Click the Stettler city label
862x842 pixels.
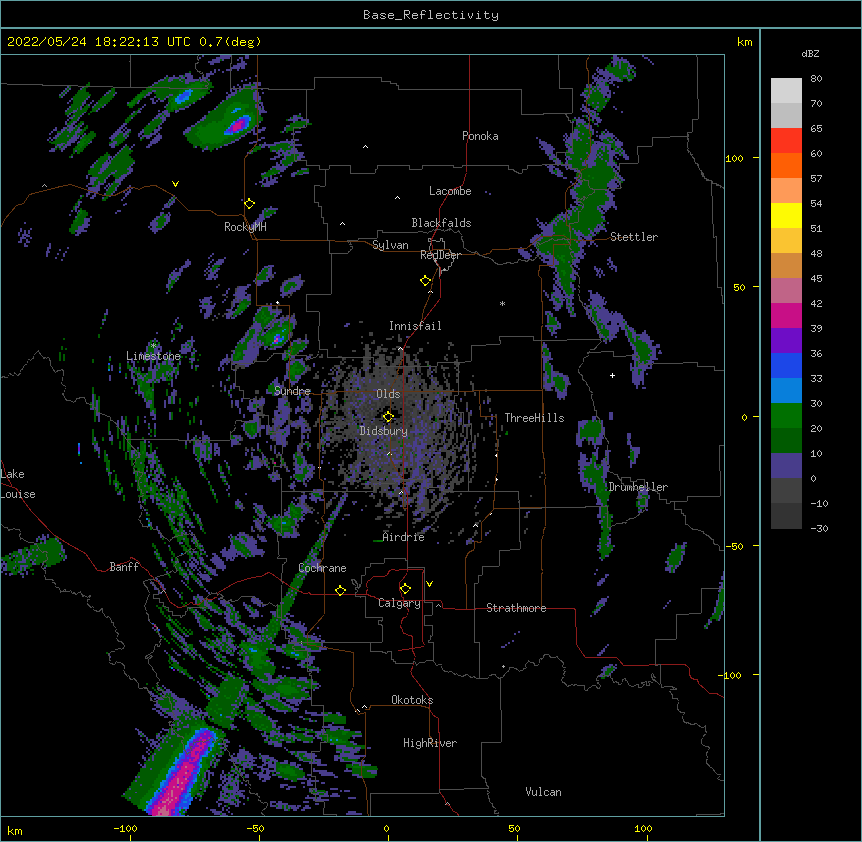click(634, 237)
